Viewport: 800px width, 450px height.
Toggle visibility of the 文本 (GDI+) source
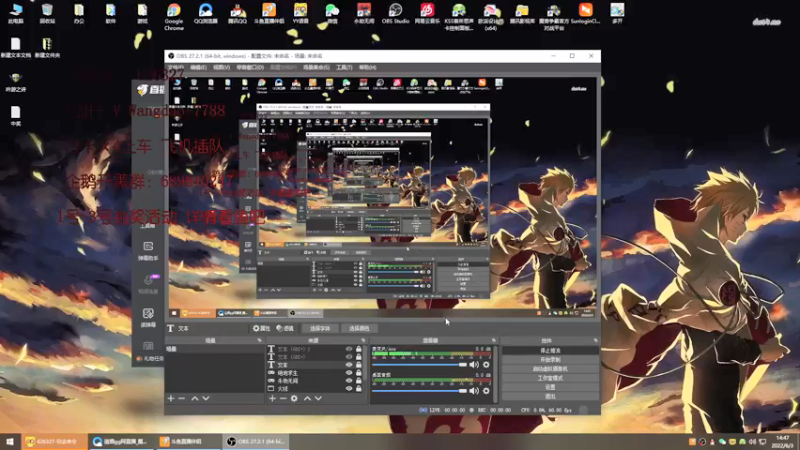pos(349,357)
